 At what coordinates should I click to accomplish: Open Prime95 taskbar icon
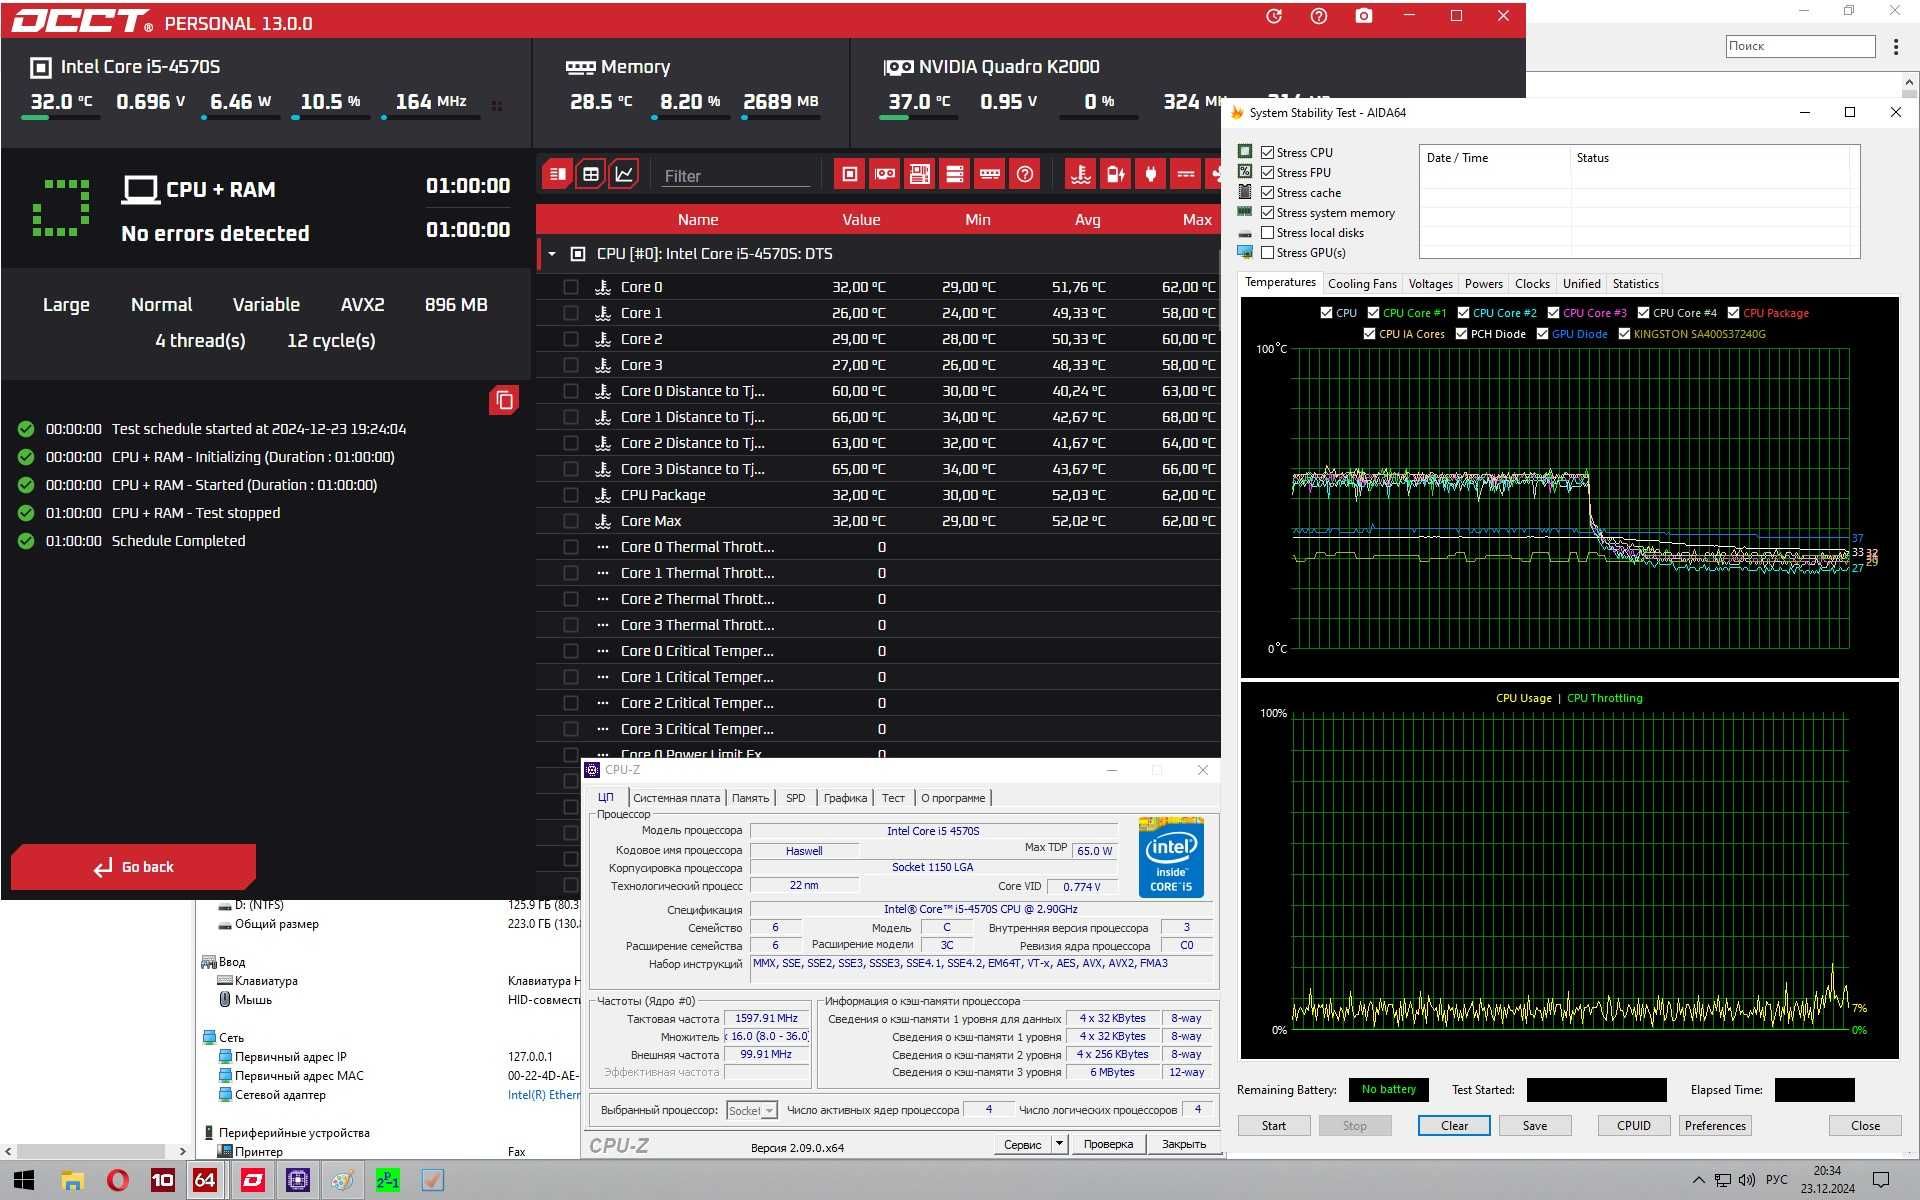[387, 1180]
